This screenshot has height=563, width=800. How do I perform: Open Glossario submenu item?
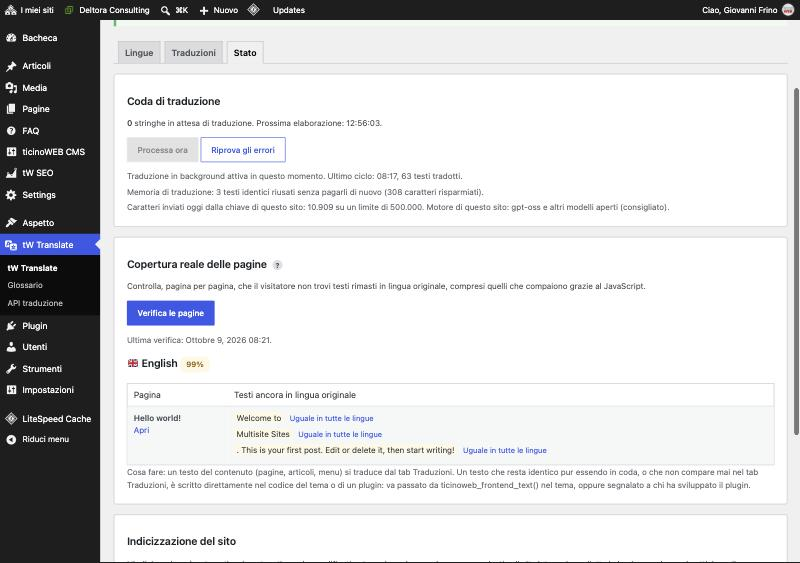click(25, 285)
